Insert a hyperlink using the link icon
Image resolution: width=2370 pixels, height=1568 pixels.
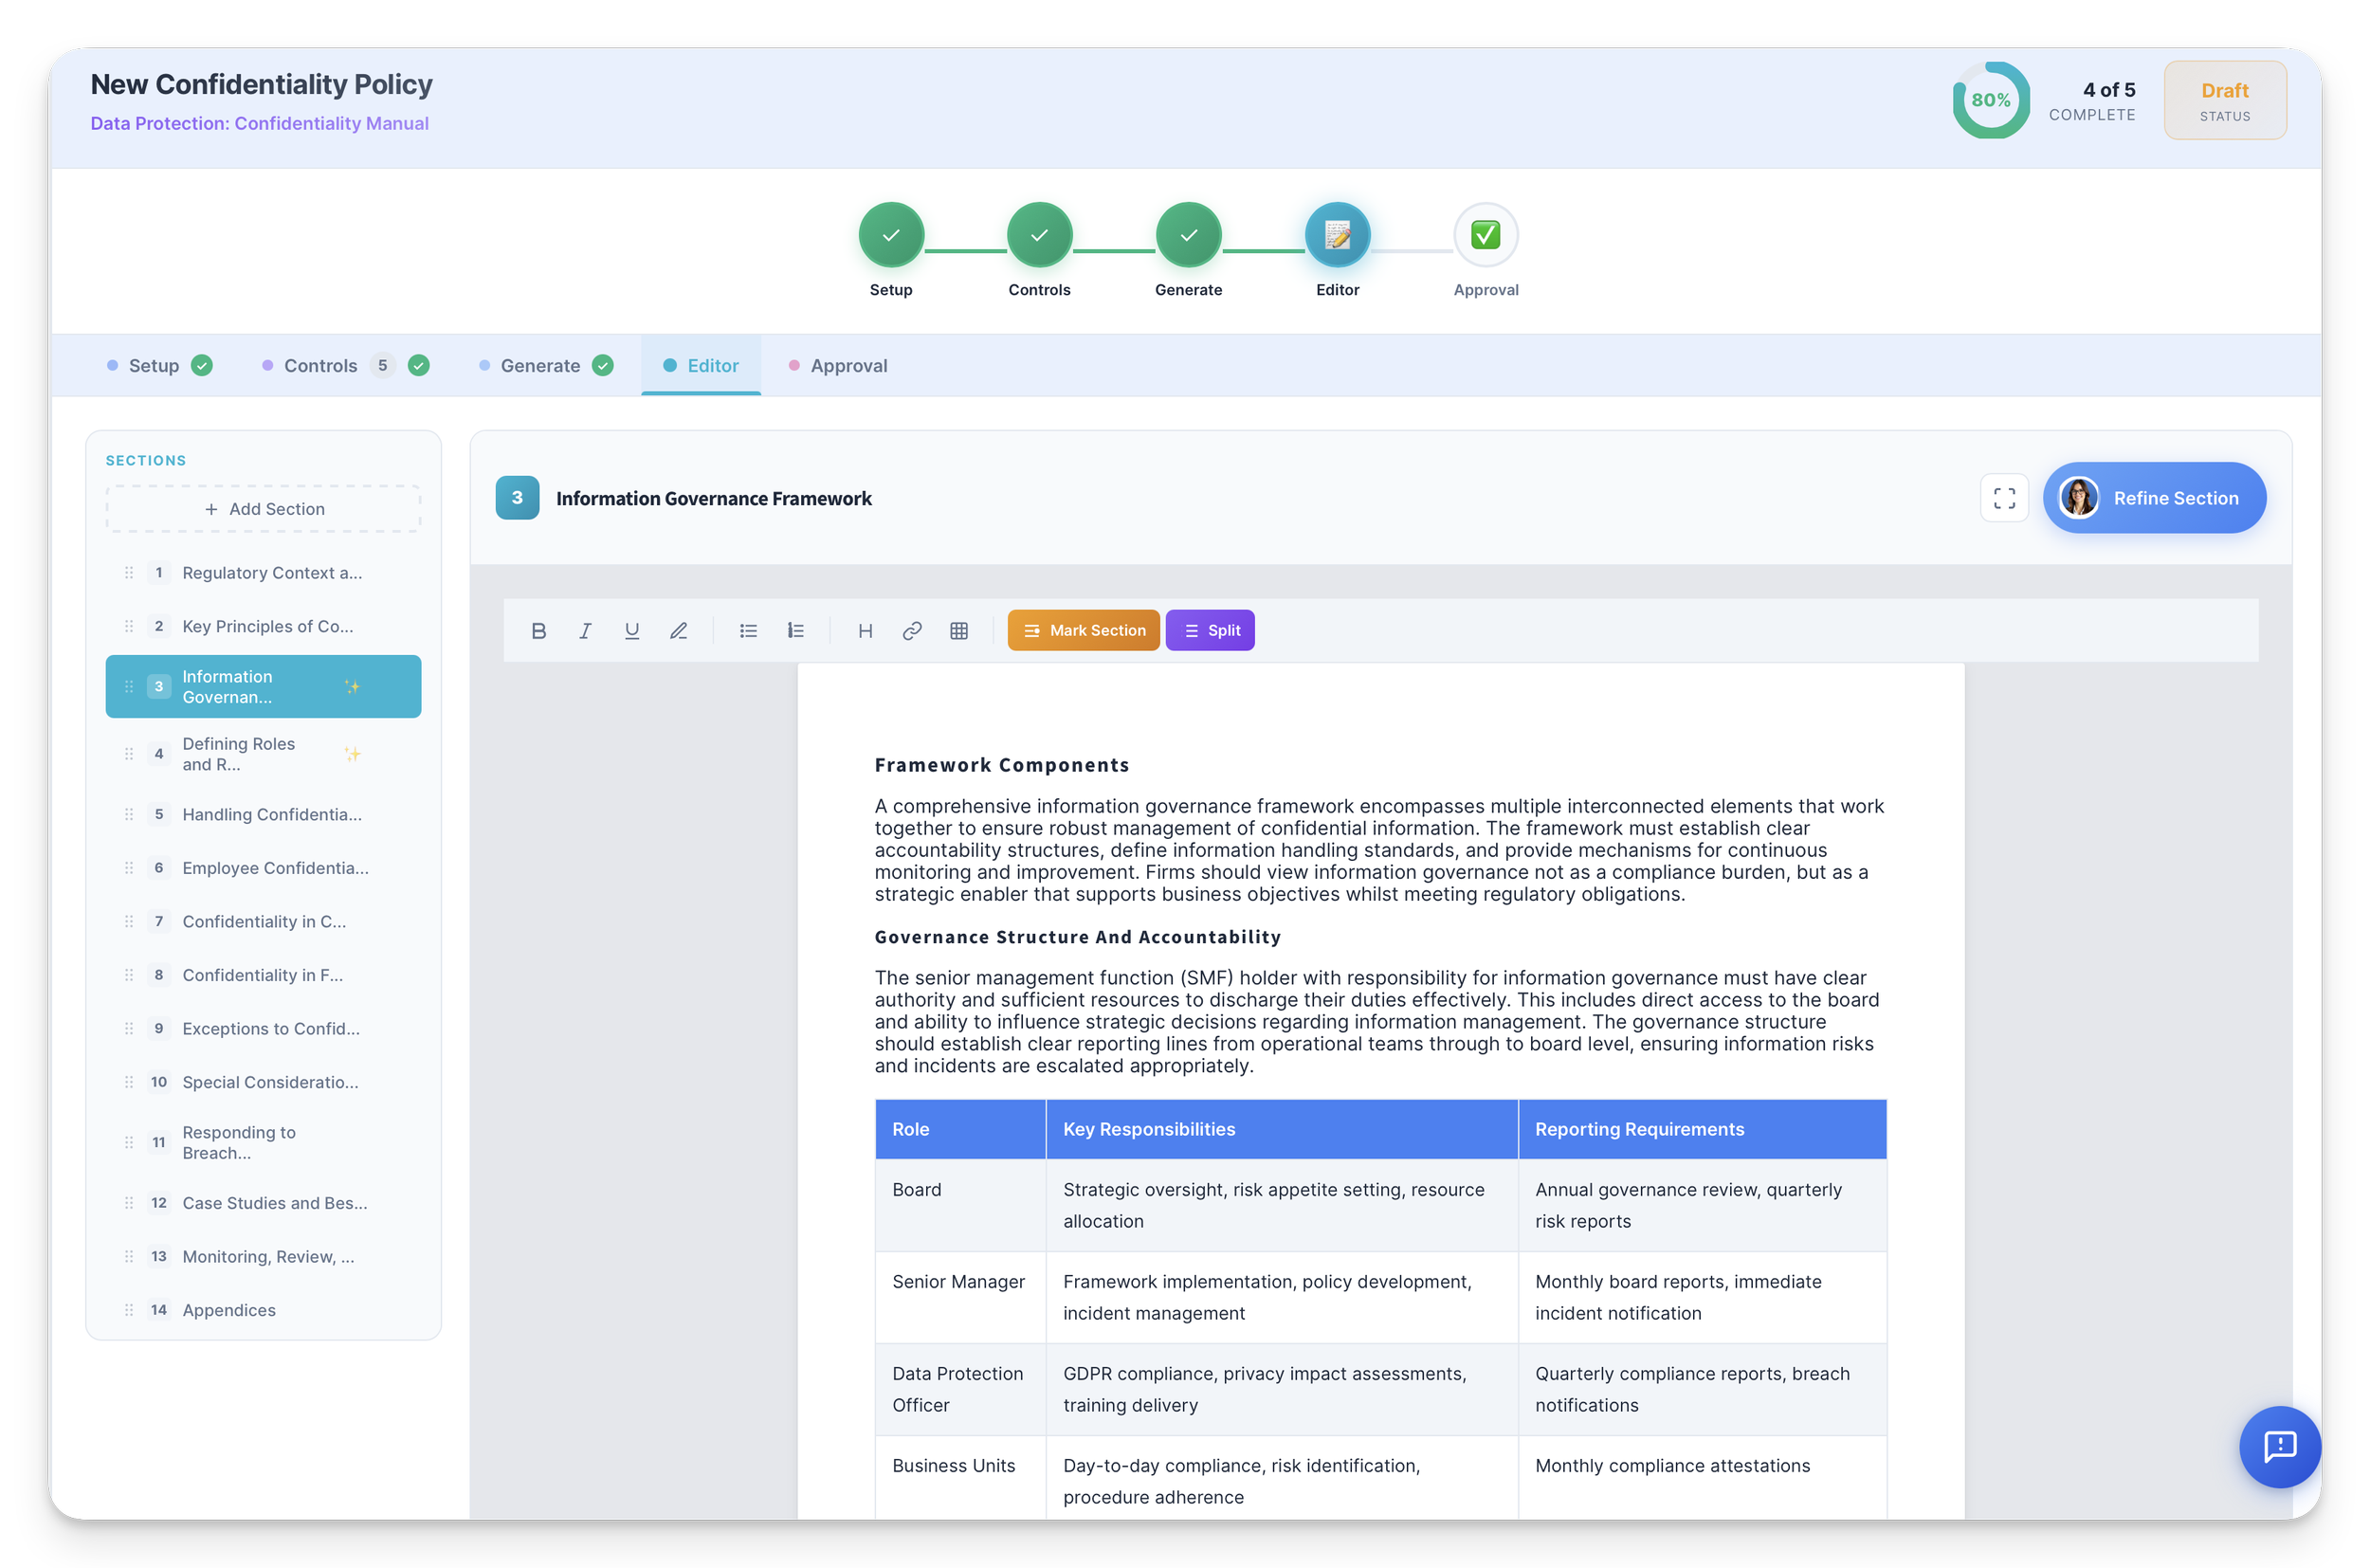pyautogui.click(x=911, y=630)
